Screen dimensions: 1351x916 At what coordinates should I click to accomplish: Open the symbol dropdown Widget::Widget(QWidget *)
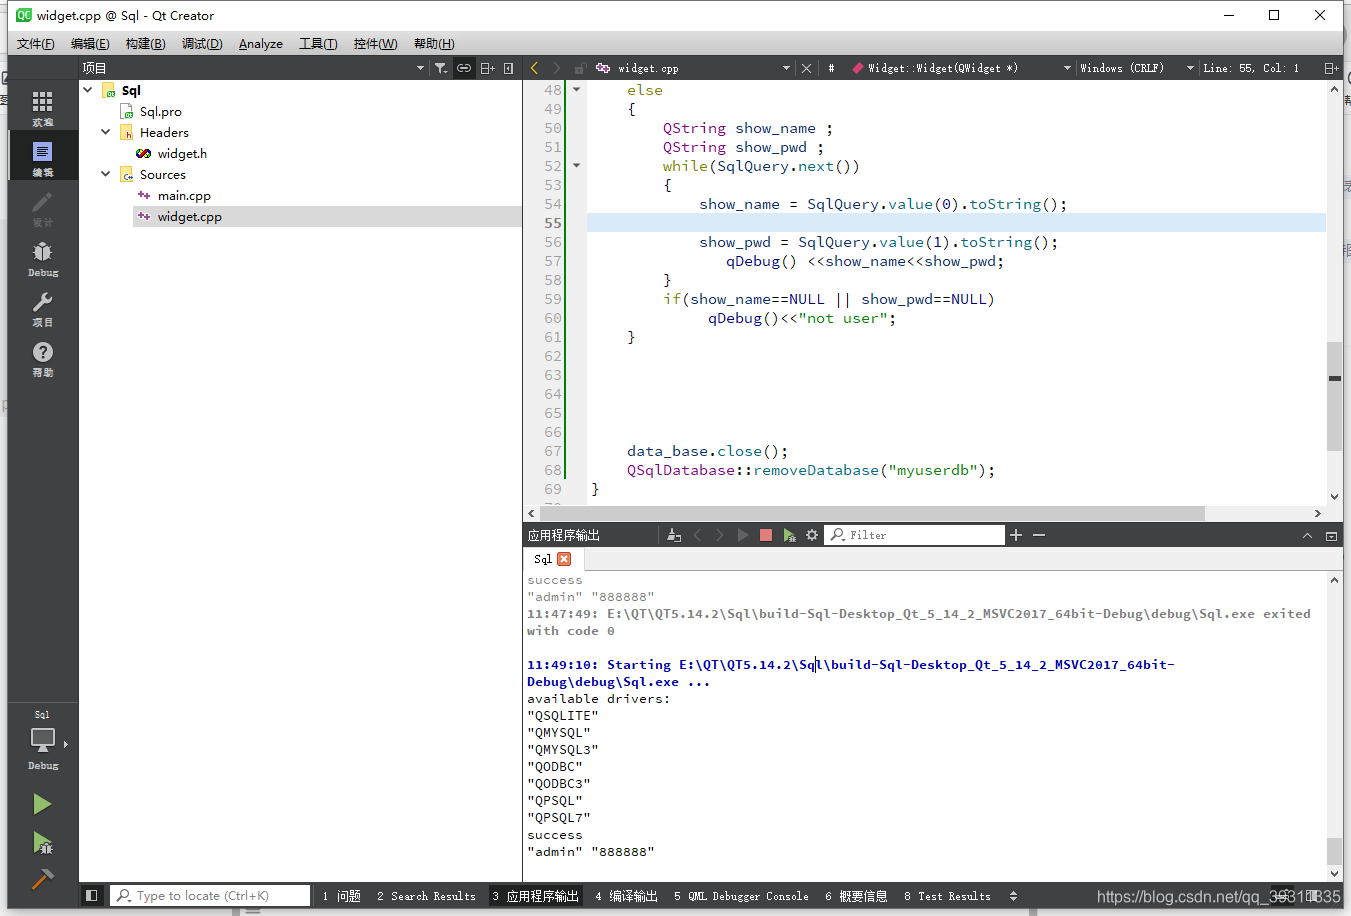959,68
